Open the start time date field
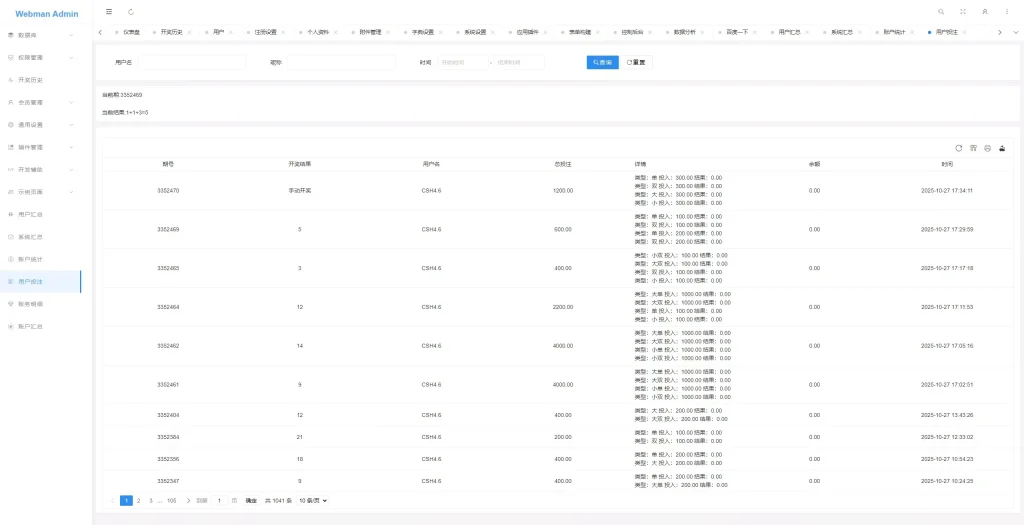 click(462, 62)
